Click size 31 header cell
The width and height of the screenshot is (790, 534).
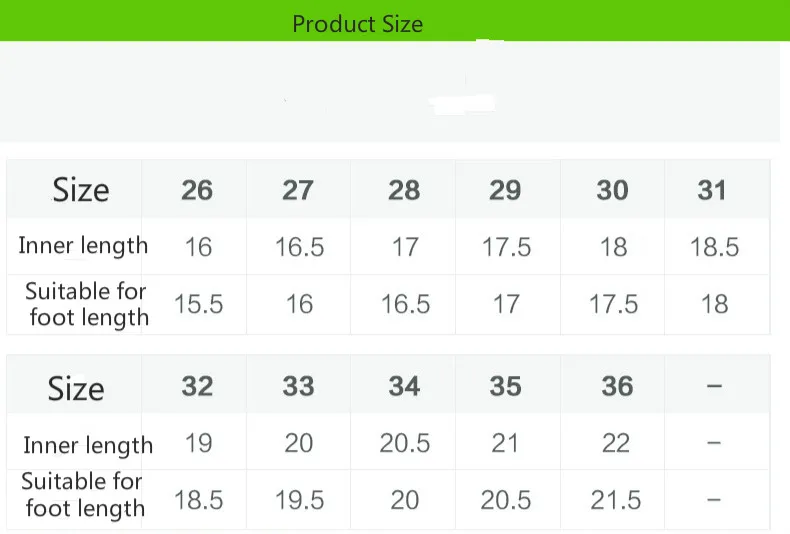click(x=712, y=190)
